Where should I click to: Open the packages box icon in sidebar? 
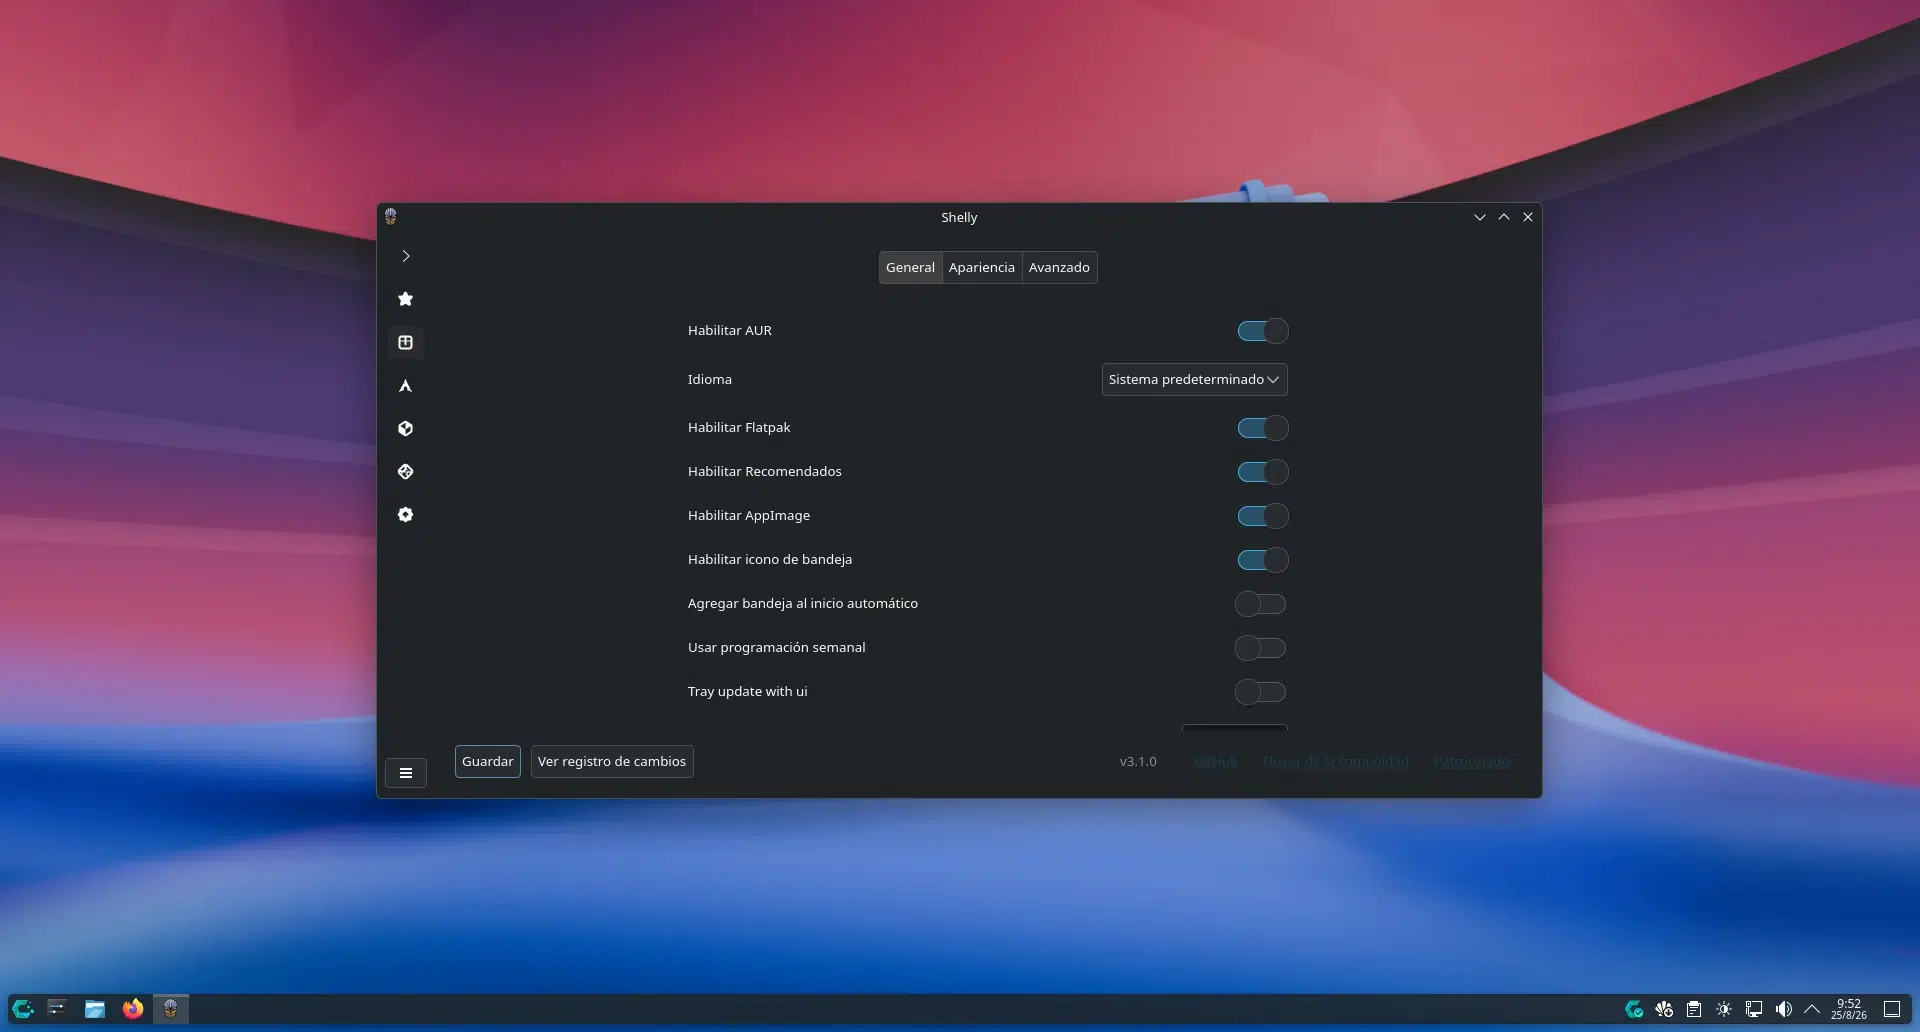[x=405, y=342]
